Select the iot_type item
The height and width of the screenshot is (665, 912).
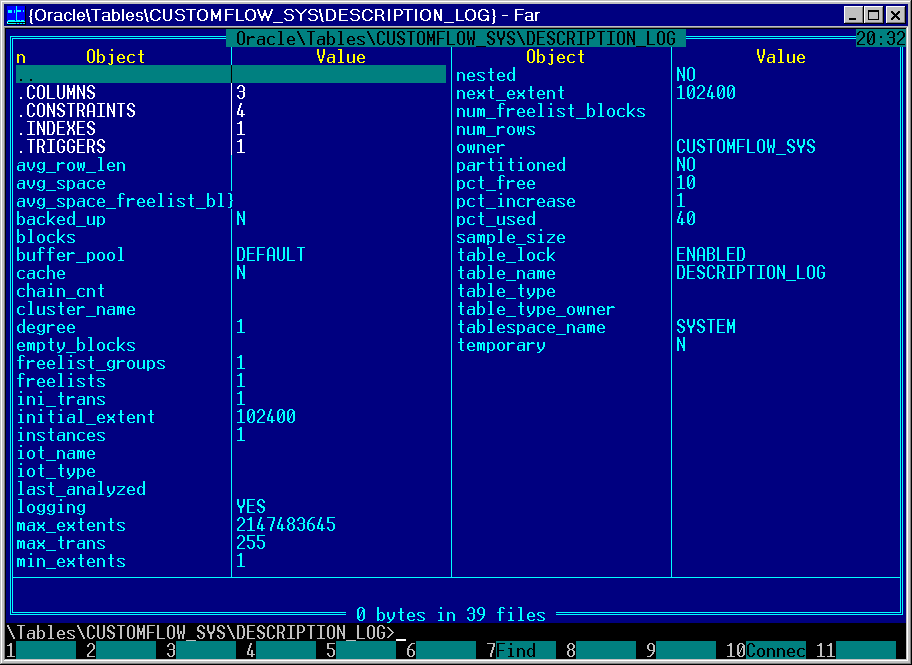coord(56,471)
